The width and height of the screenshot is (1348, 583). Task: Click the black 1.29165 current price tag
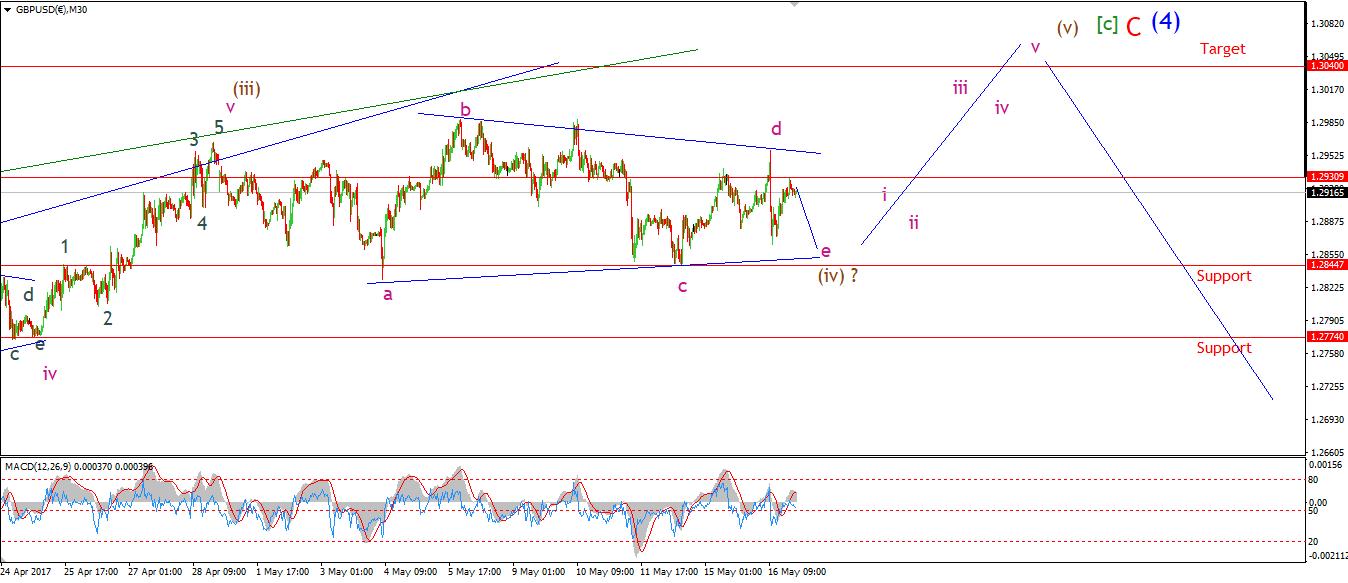click(x=1326, y=191)
